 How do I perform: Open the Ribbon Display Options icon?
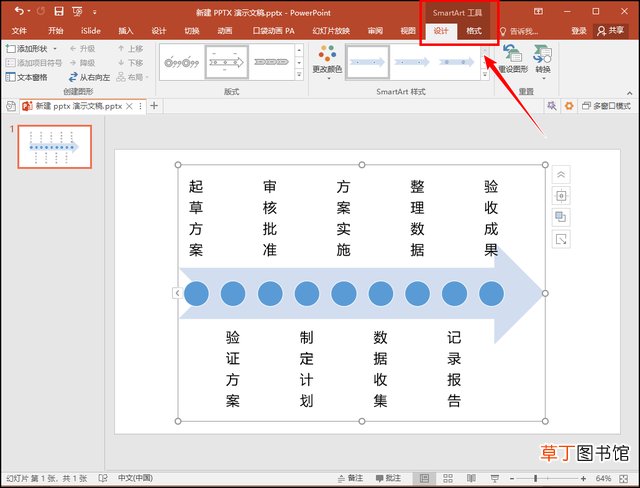coord(538,11)
